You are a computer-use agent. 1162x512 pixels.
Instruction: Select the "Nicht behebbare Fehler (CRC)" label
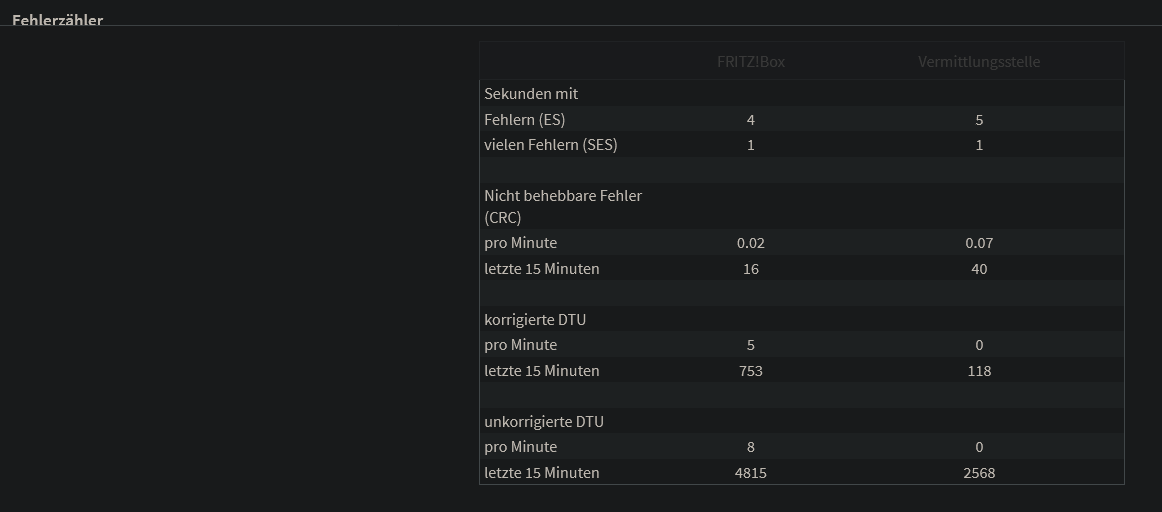pos(563,206)
